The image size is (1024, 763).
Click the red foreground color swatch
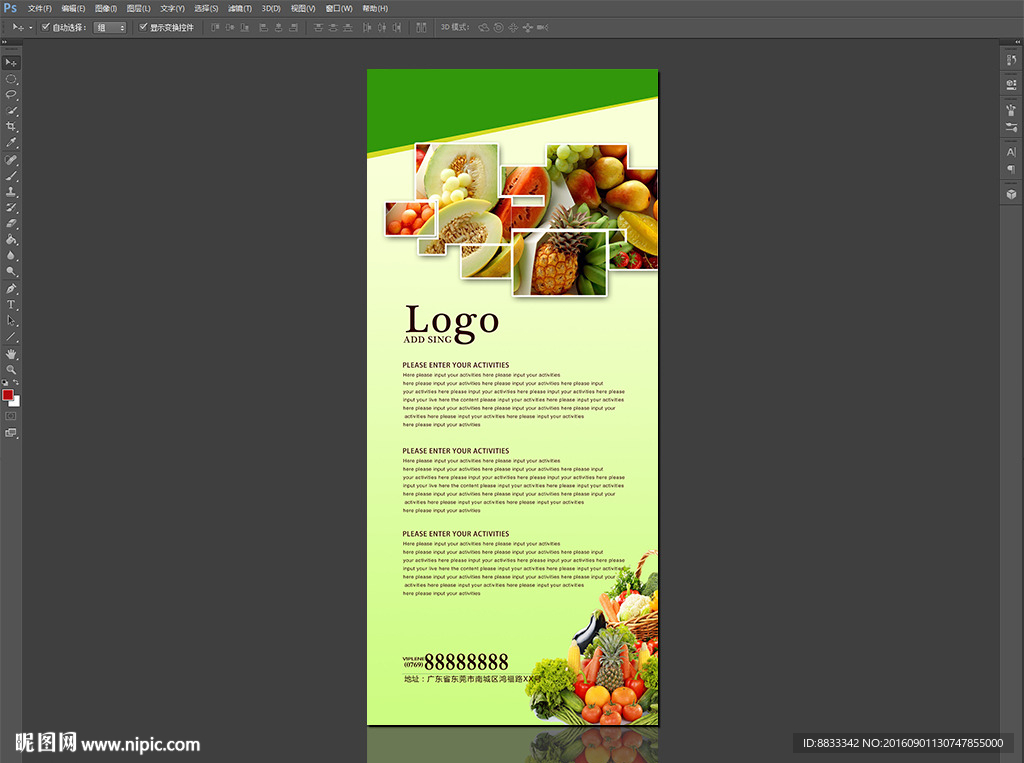pyautogui.click(x=8, y=395)
